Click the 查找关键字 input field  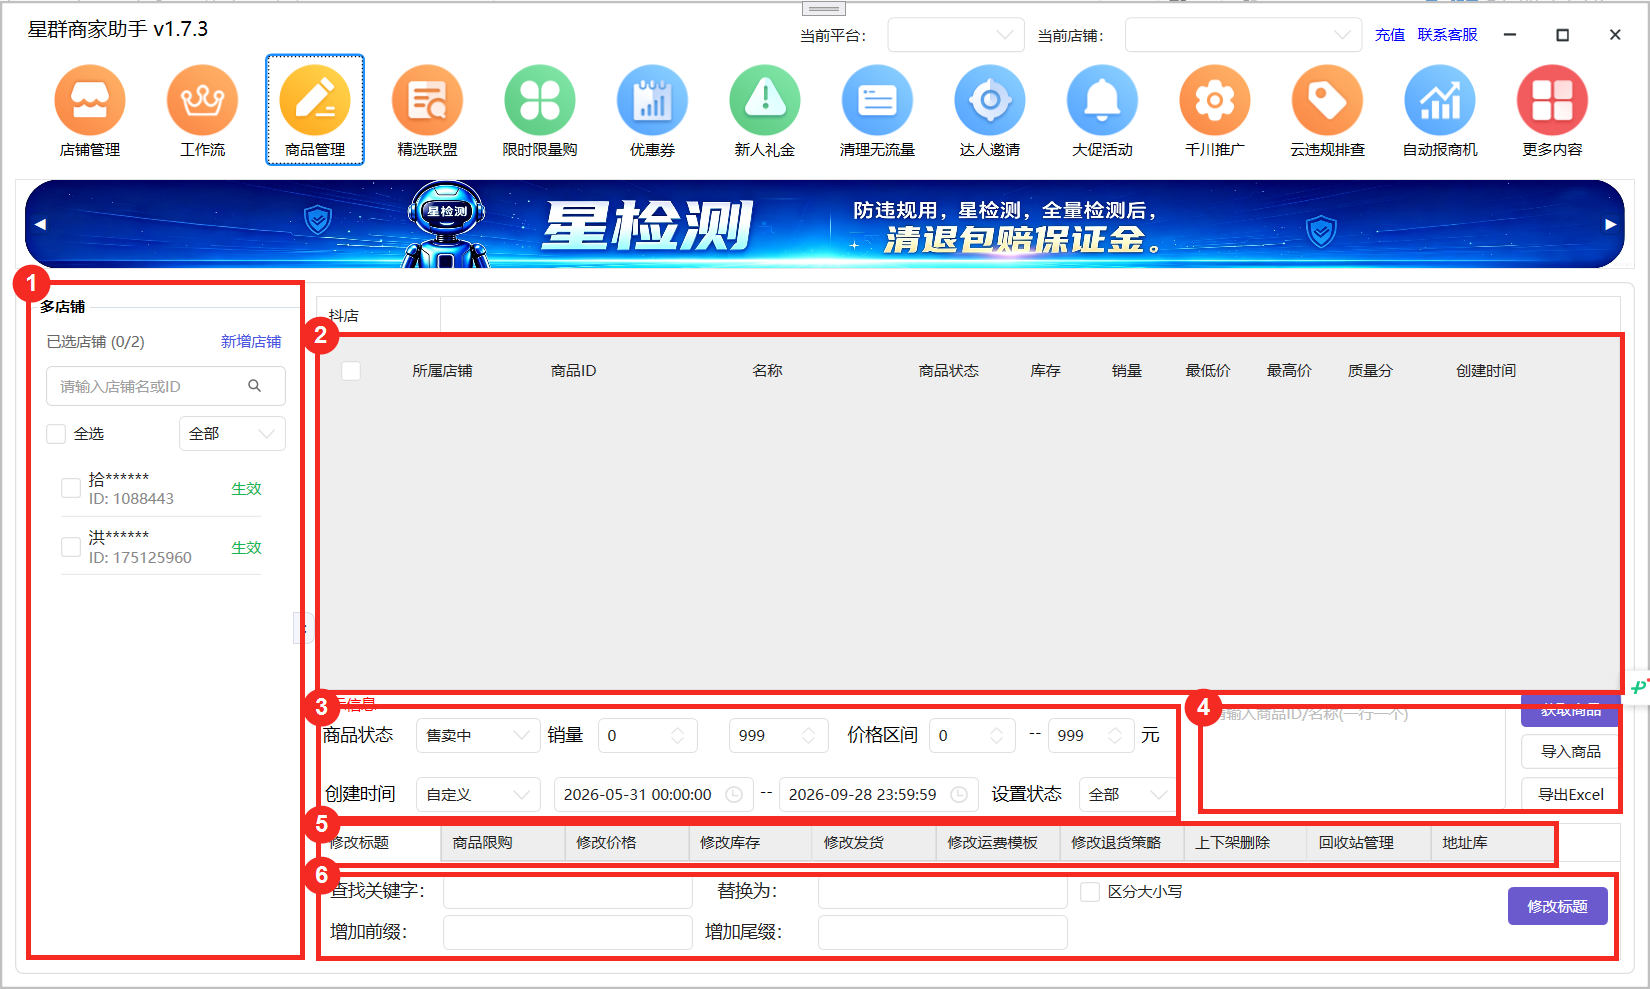[568, 891]
